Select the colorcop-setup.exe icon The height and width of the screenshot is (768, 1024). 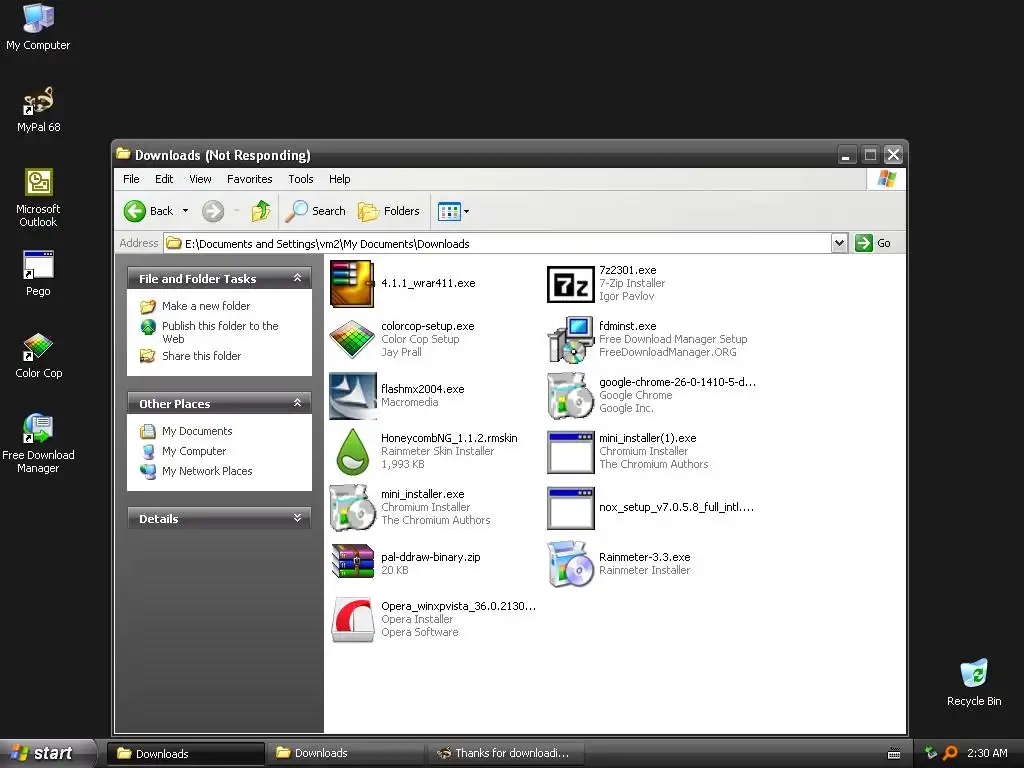tap(353, 339)
